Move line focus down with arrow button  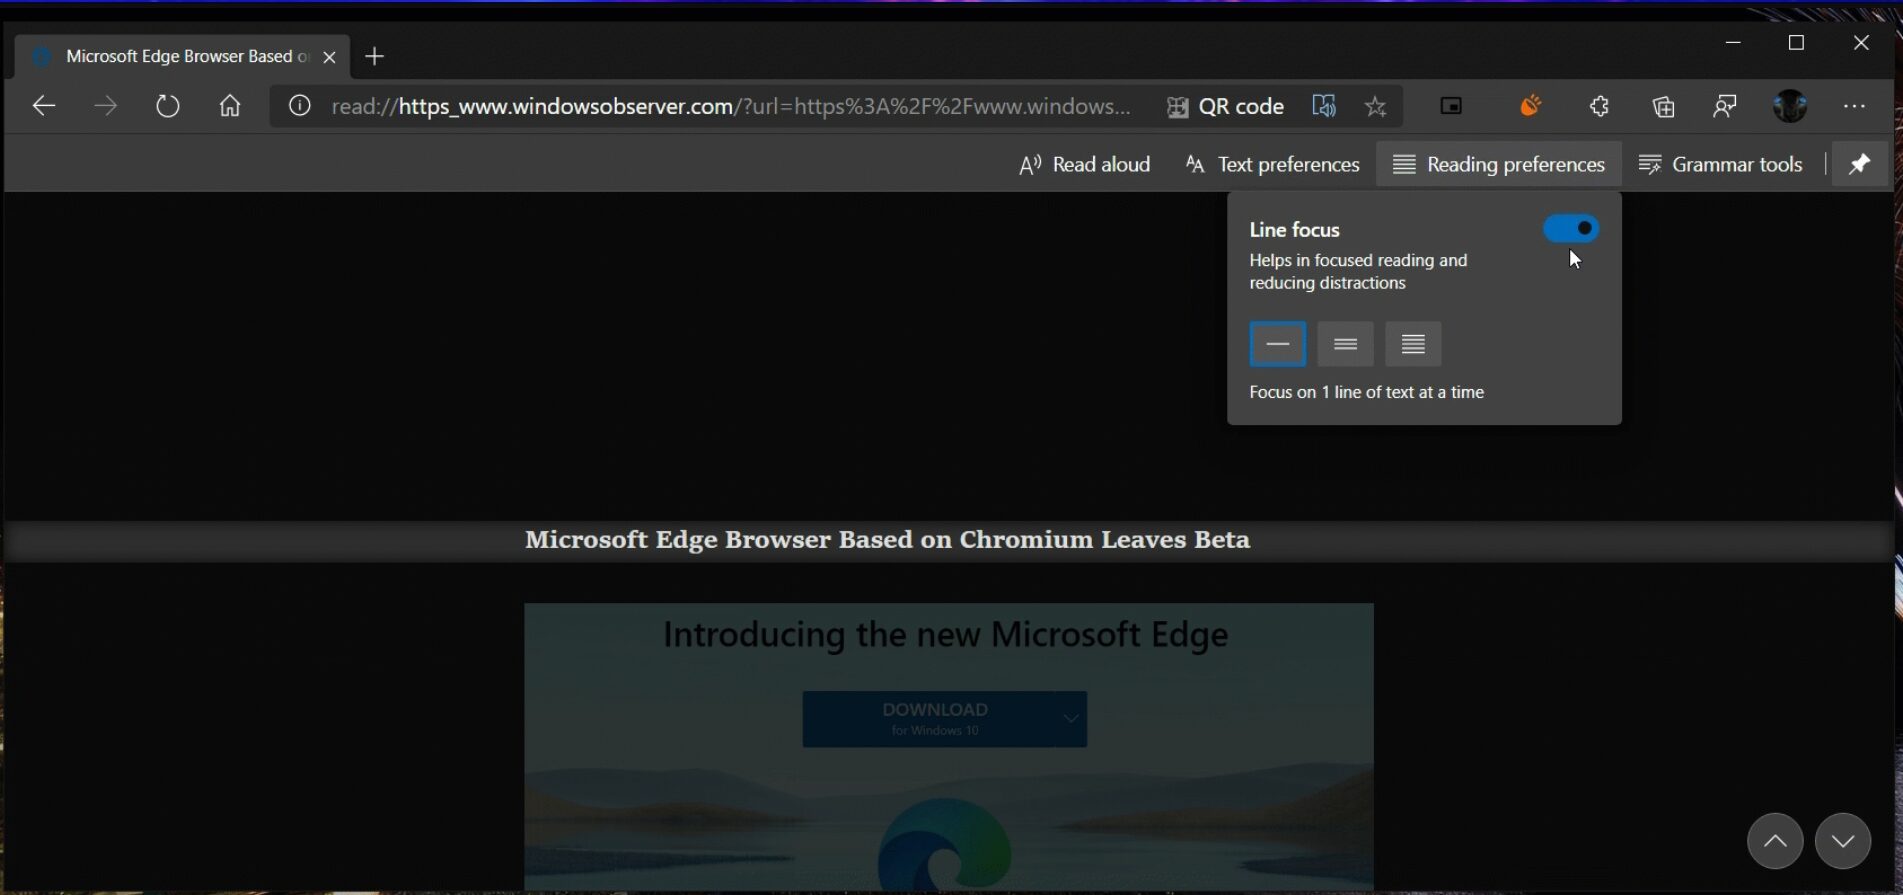pos(1843,841)
